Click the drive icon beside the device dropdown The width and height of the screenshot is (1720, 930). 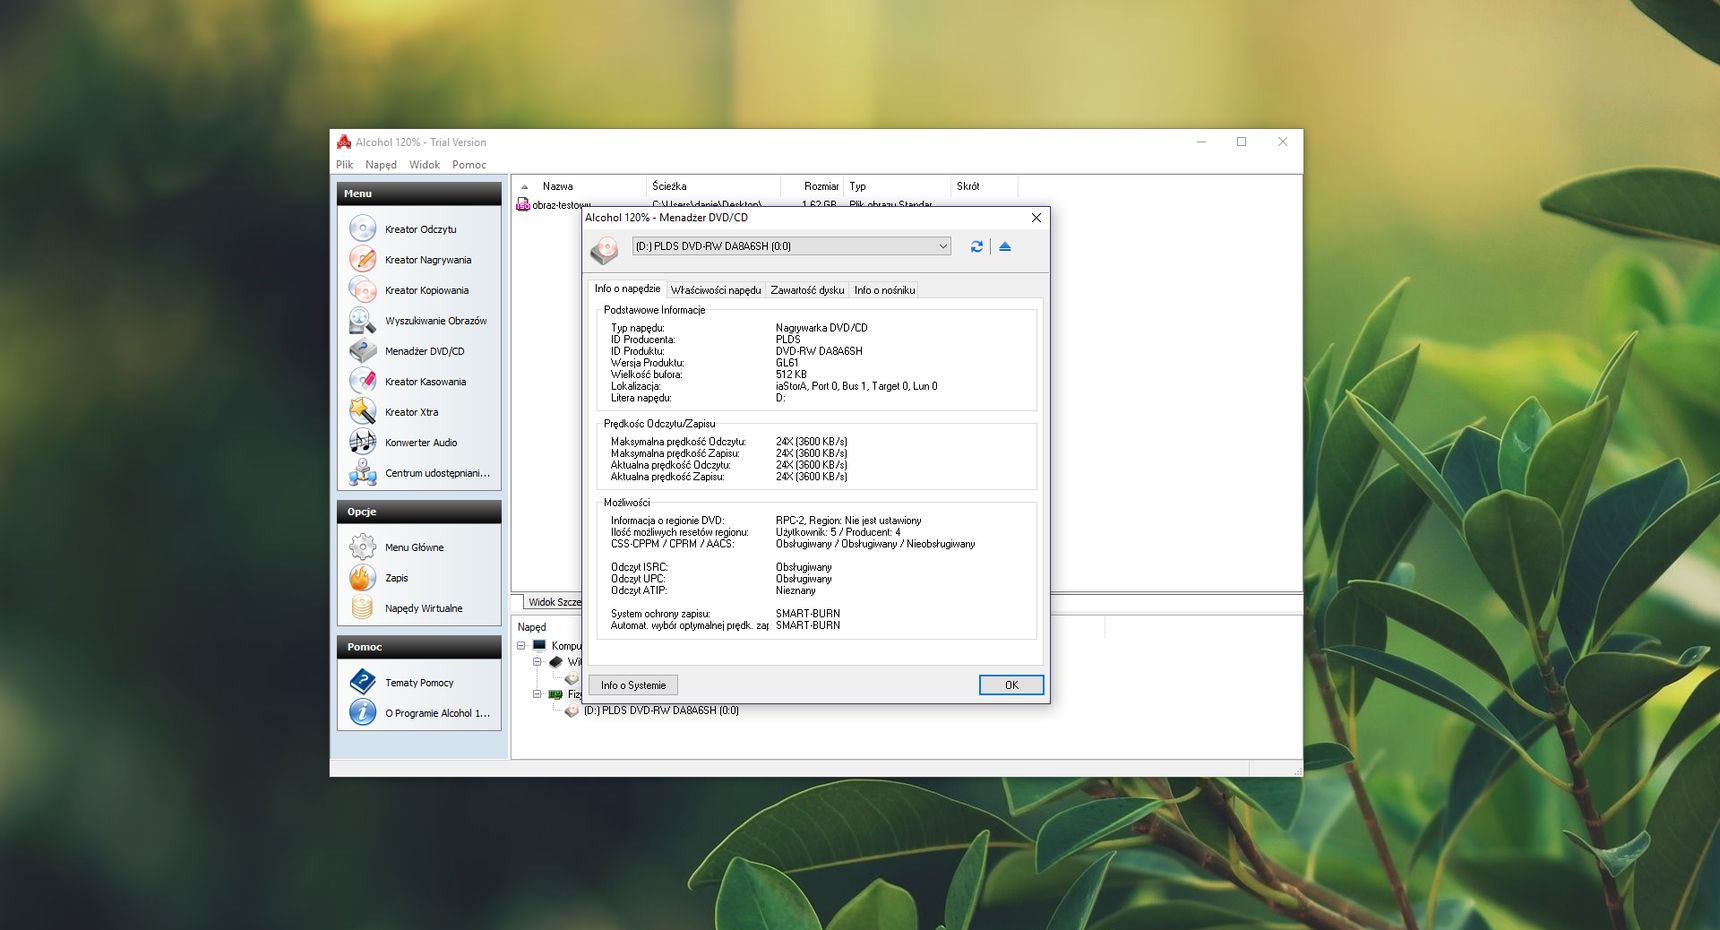[x=605, y=249]
